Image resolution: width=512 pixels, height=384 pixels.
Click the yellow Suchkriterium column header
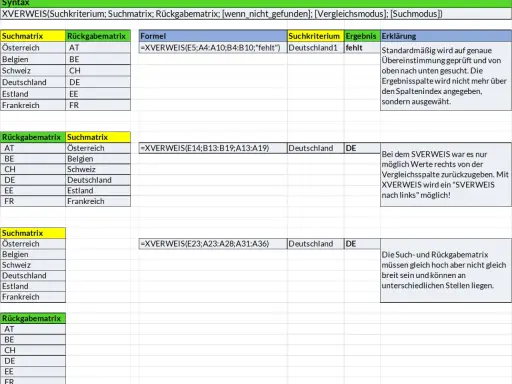[x=315, y=36]
